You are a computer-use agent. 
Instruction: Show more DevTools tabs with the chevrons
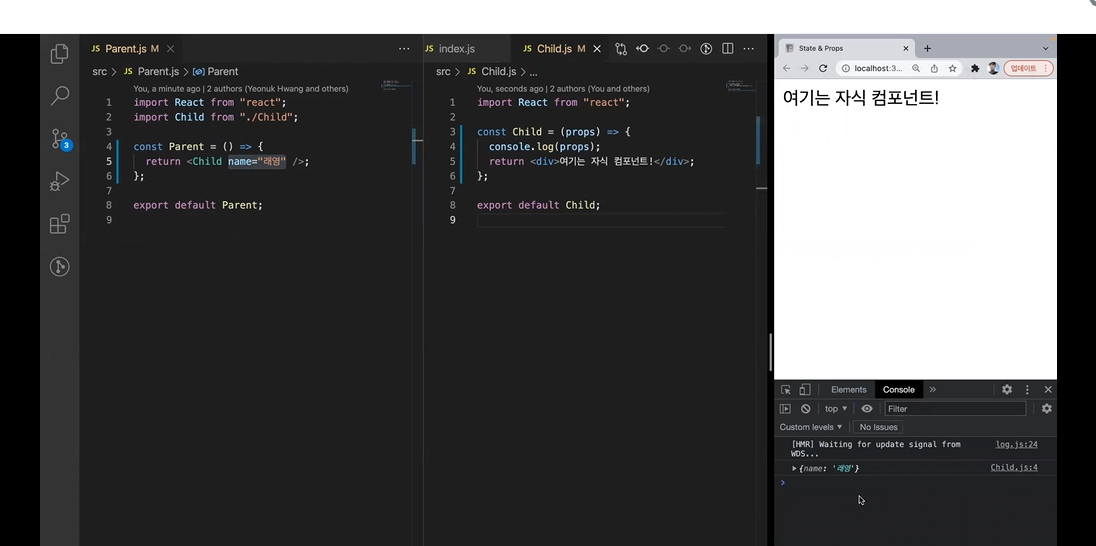coord(932,389)
